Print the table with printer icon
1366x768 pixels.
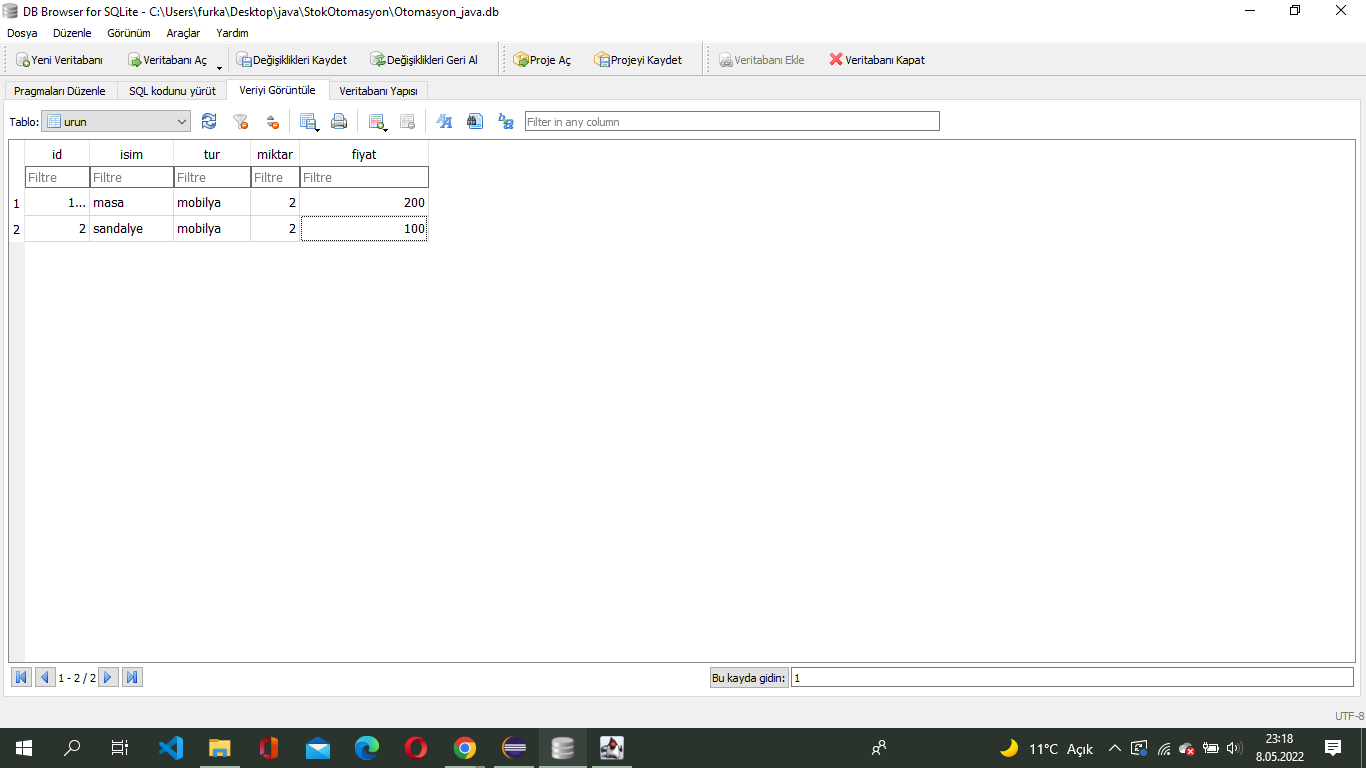tap(339, 121)
